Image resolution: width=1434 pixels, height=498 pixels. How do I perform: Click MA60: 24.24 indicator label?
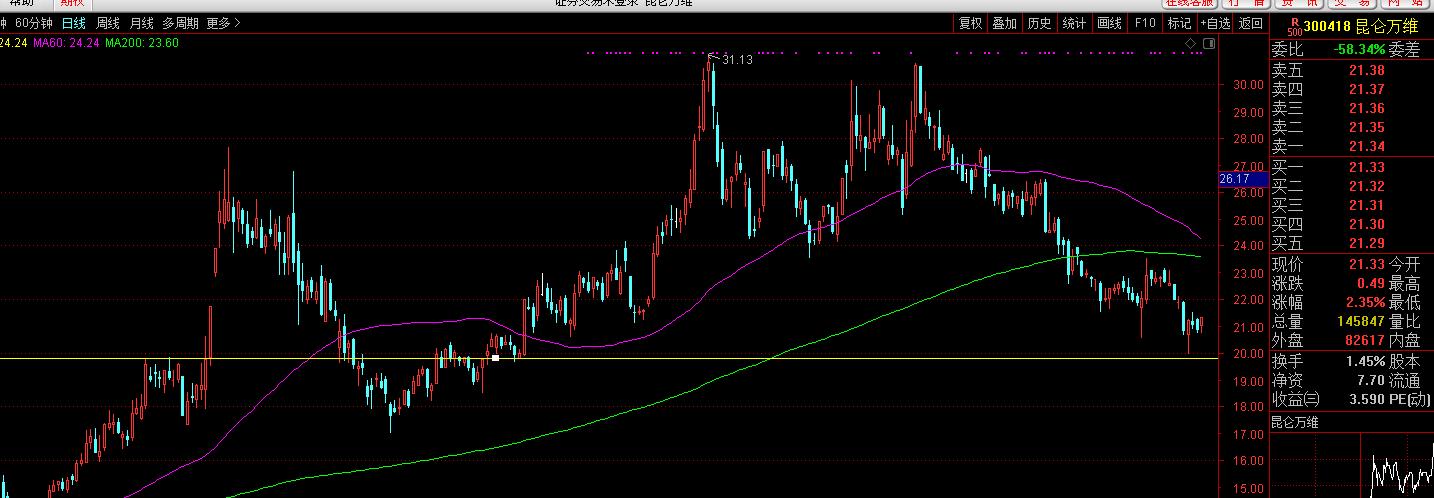pyautogui.click(x=65, y=43)
